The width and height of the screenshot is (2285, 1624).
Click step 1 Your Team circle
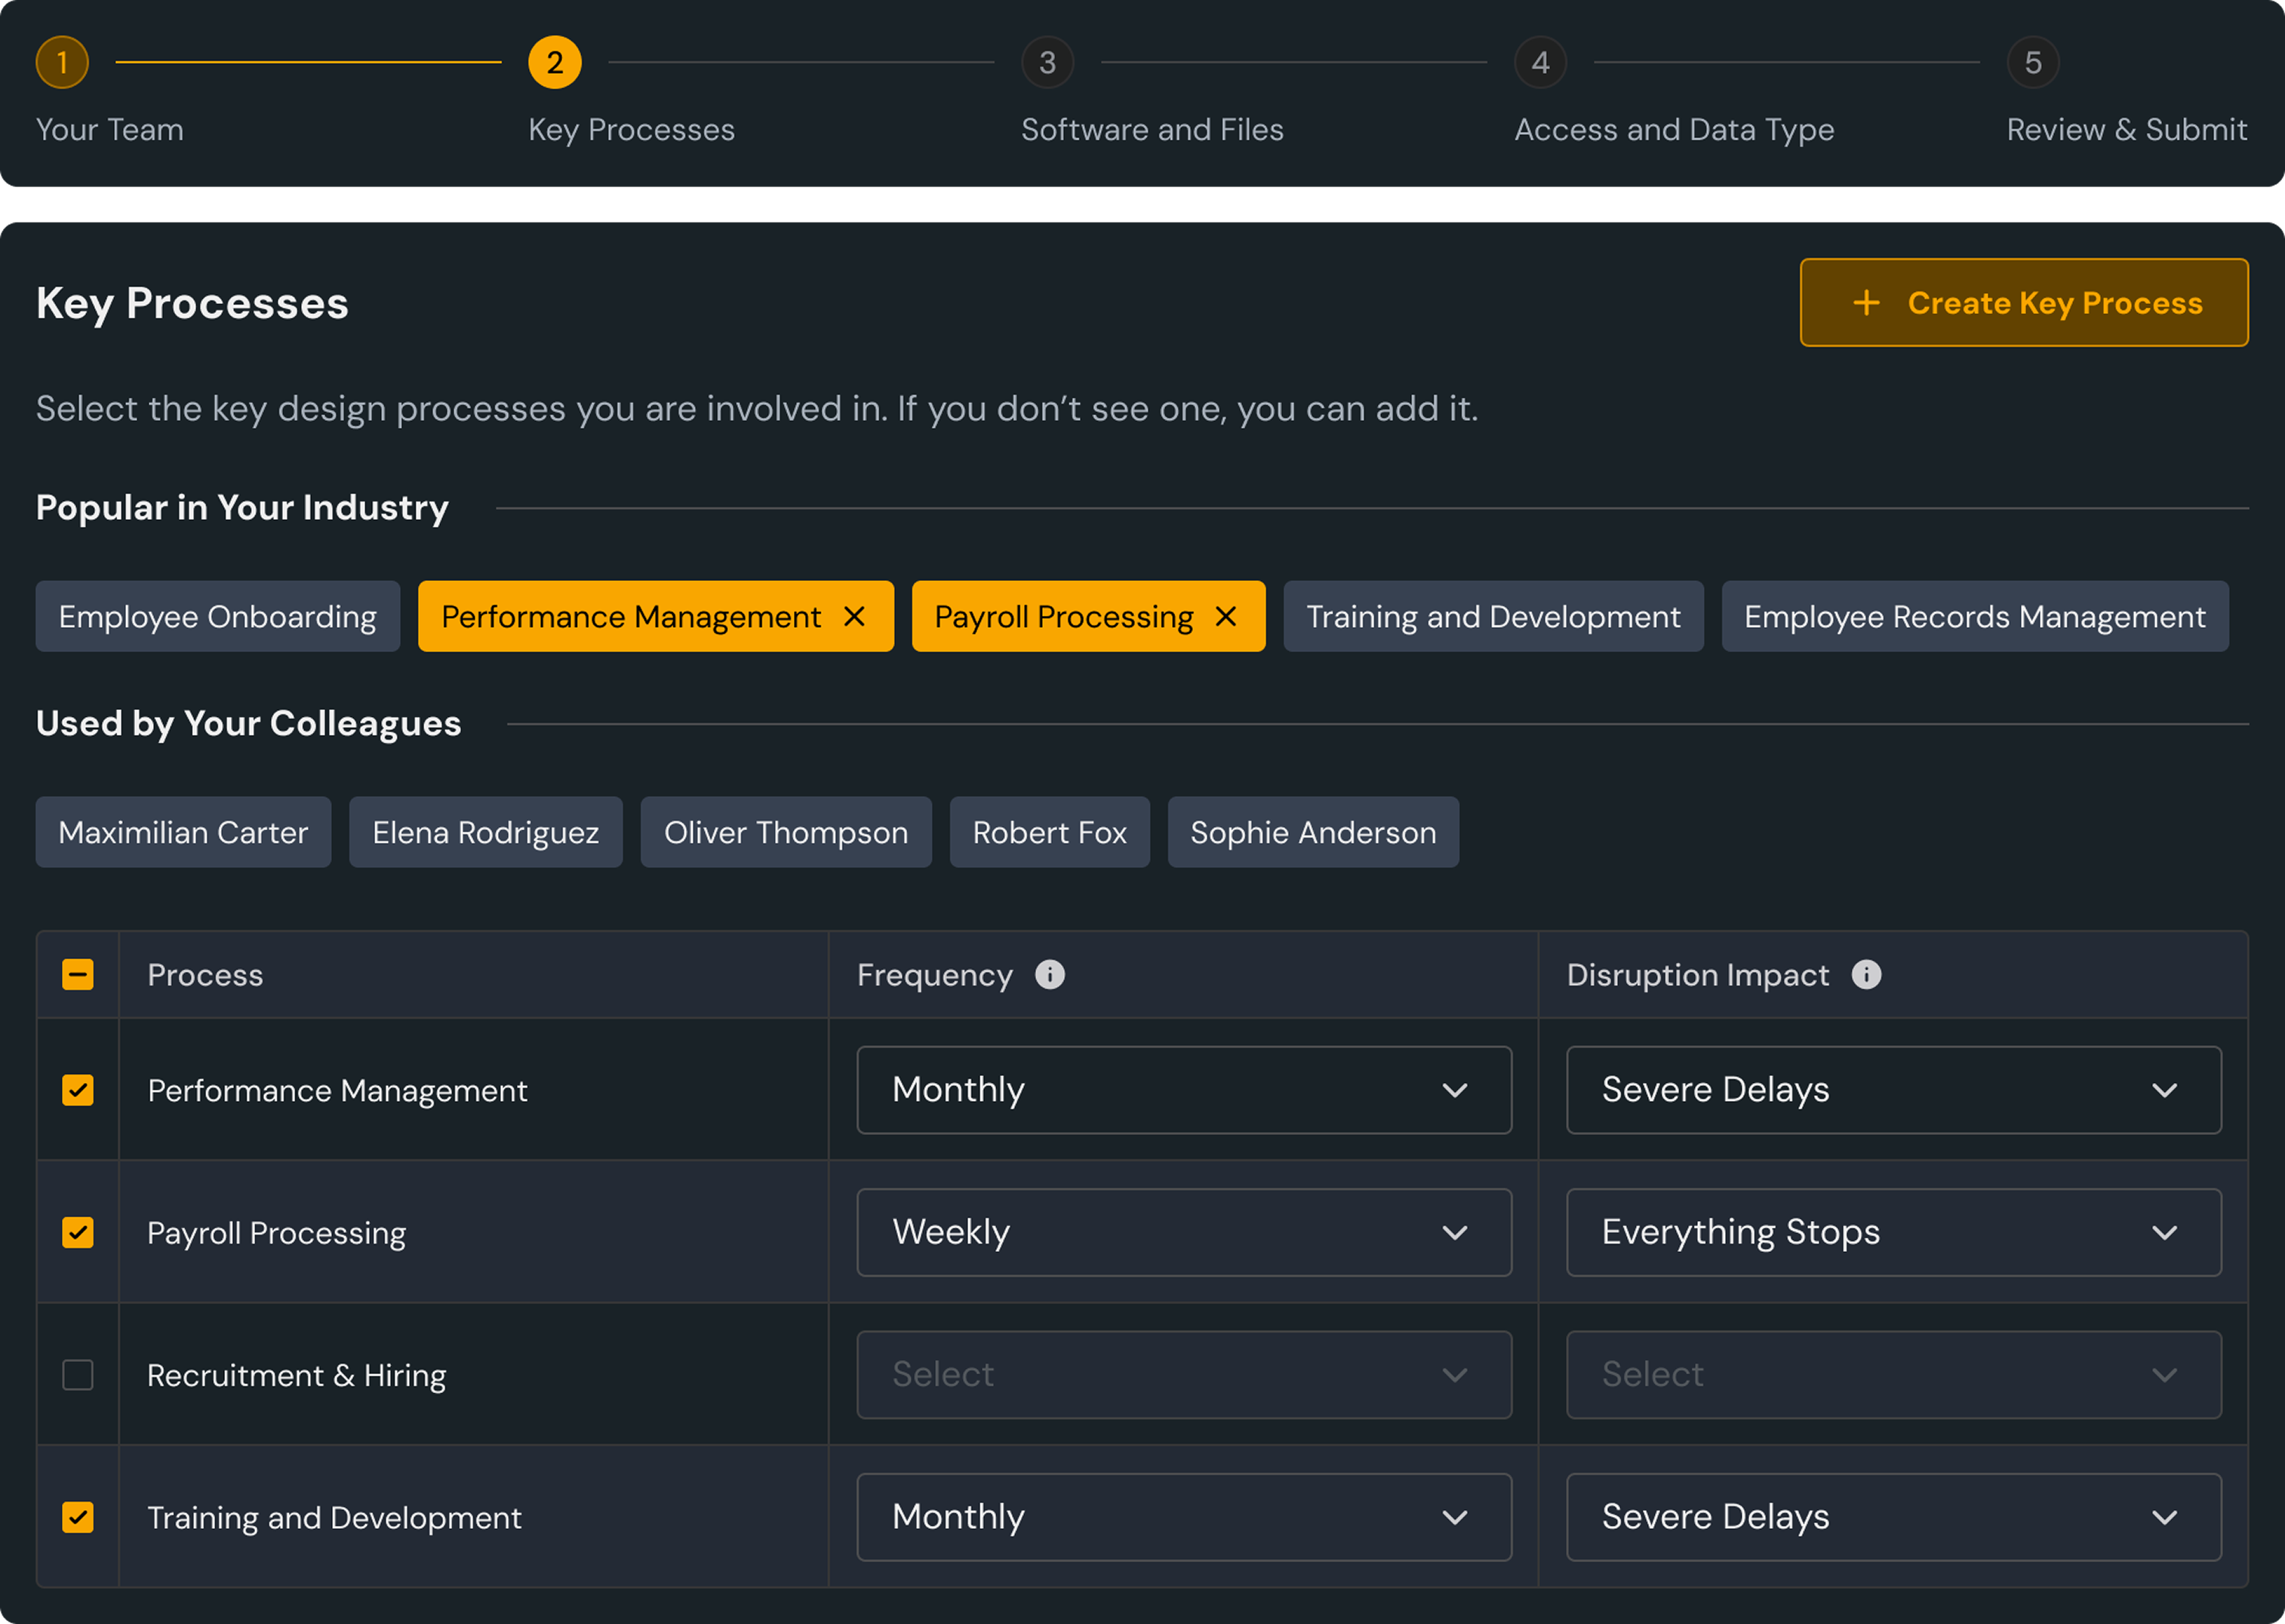62,63
